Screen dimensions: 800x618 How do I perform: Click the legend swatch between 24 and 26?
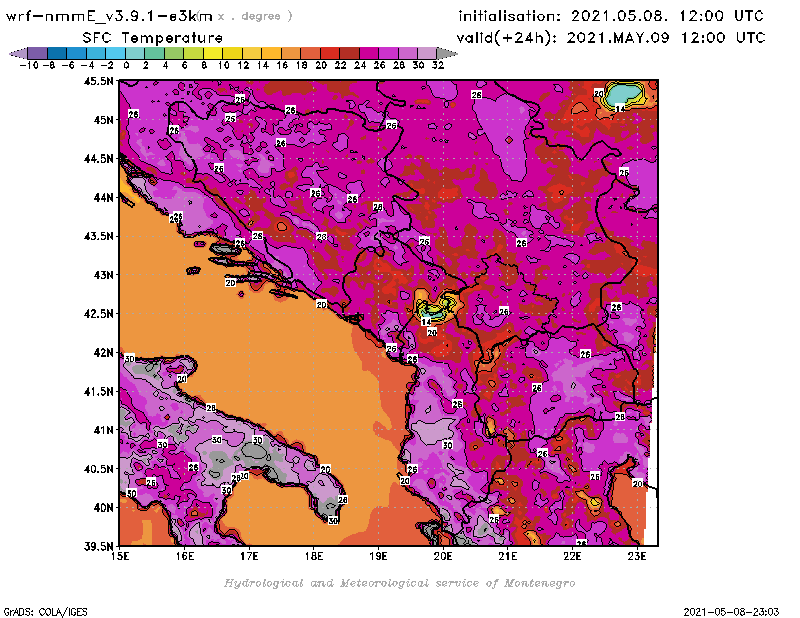pyautogui.click(x=368, y=53)
